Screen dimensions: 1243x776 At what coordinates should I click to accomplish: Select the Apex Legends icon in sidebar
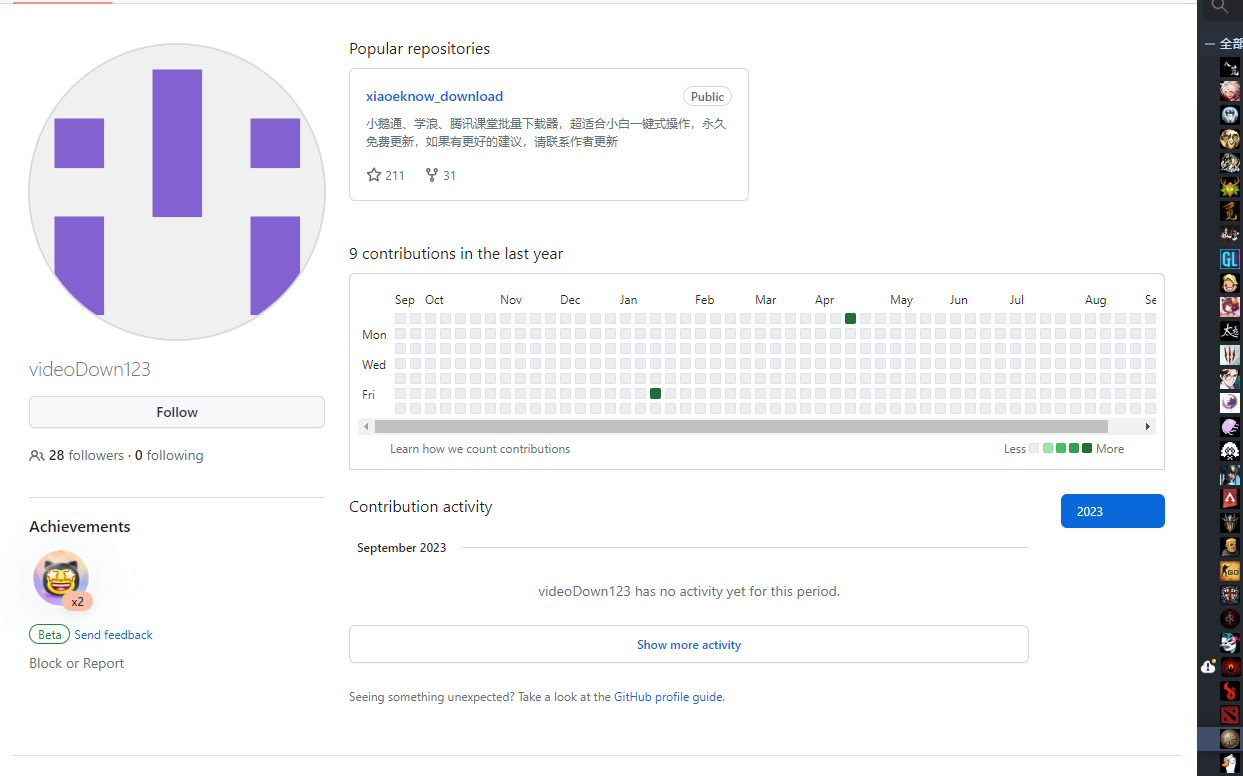1230,498
